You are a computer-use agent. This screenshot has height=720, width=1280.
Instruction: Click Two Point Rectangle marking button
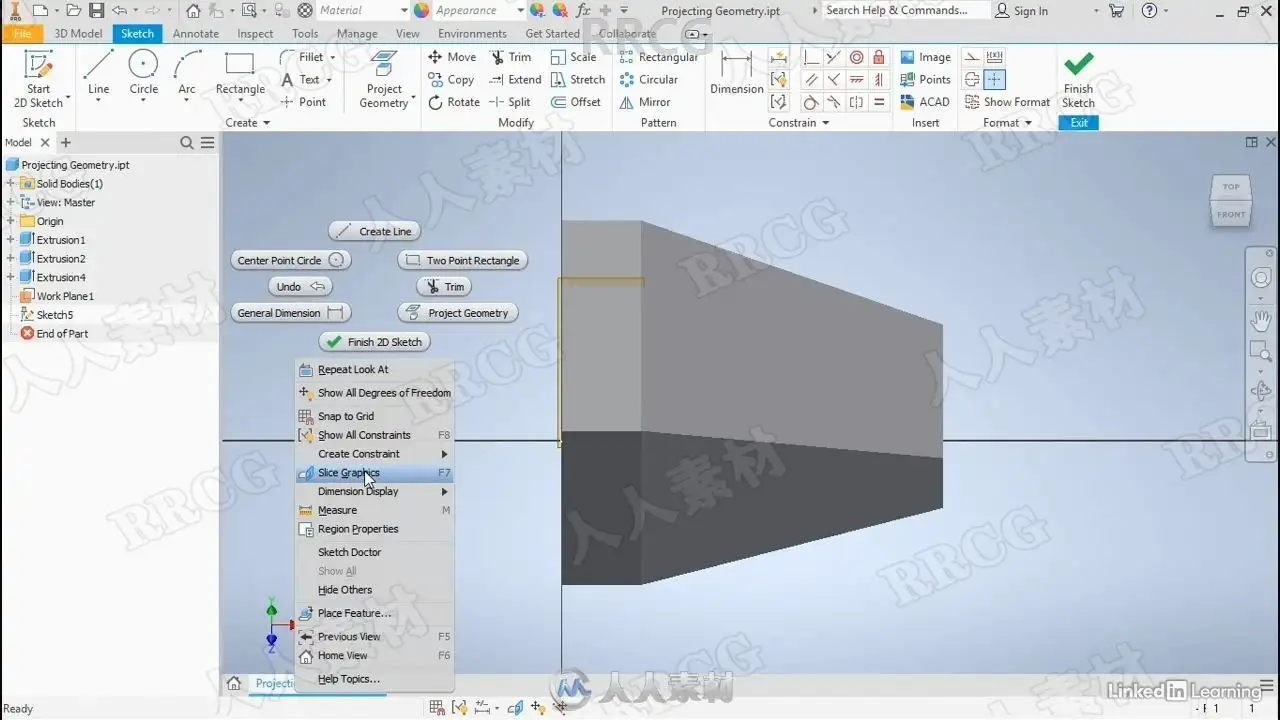tap(462, 260)
